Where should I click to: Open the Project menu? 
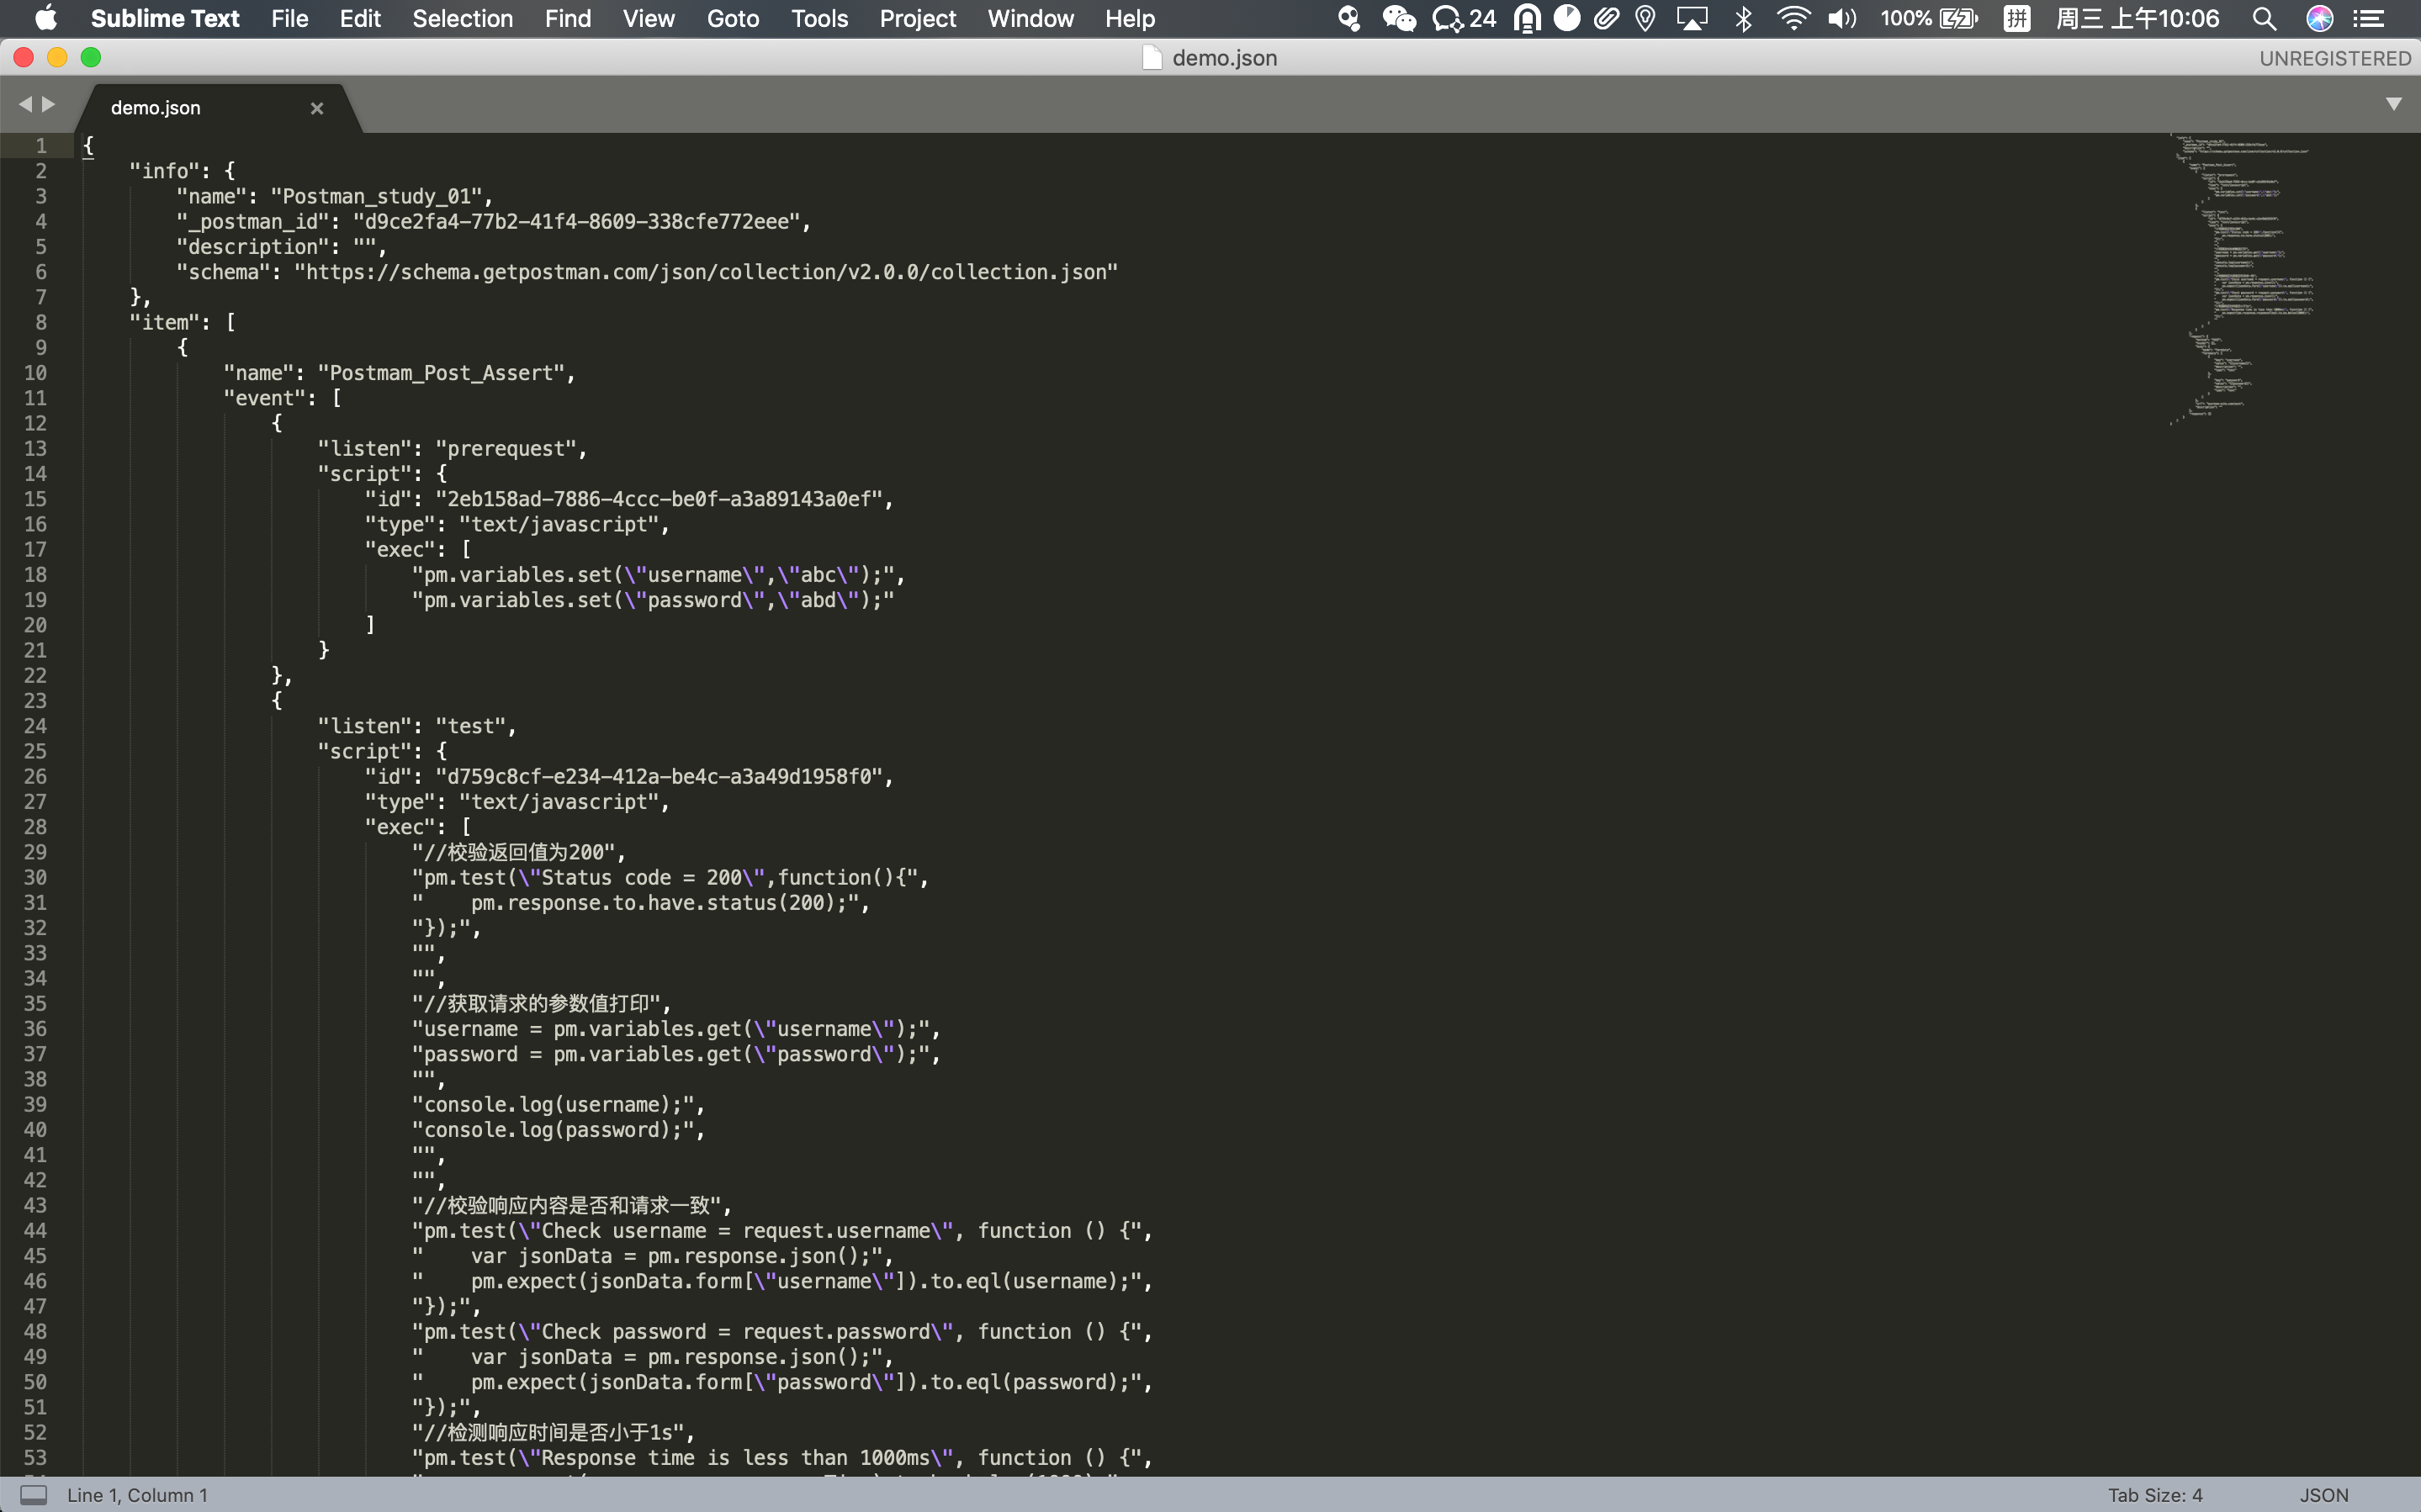(918, 18)
